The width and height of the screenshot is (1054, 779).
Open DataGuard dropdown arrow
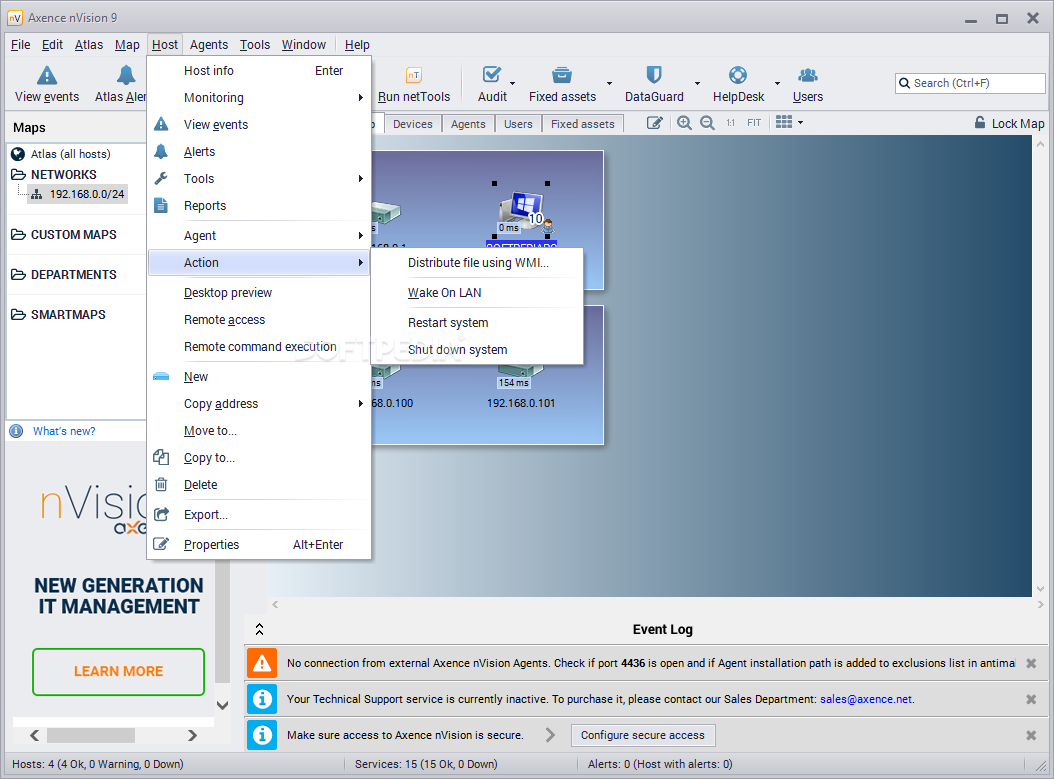[x=697, y=83]
